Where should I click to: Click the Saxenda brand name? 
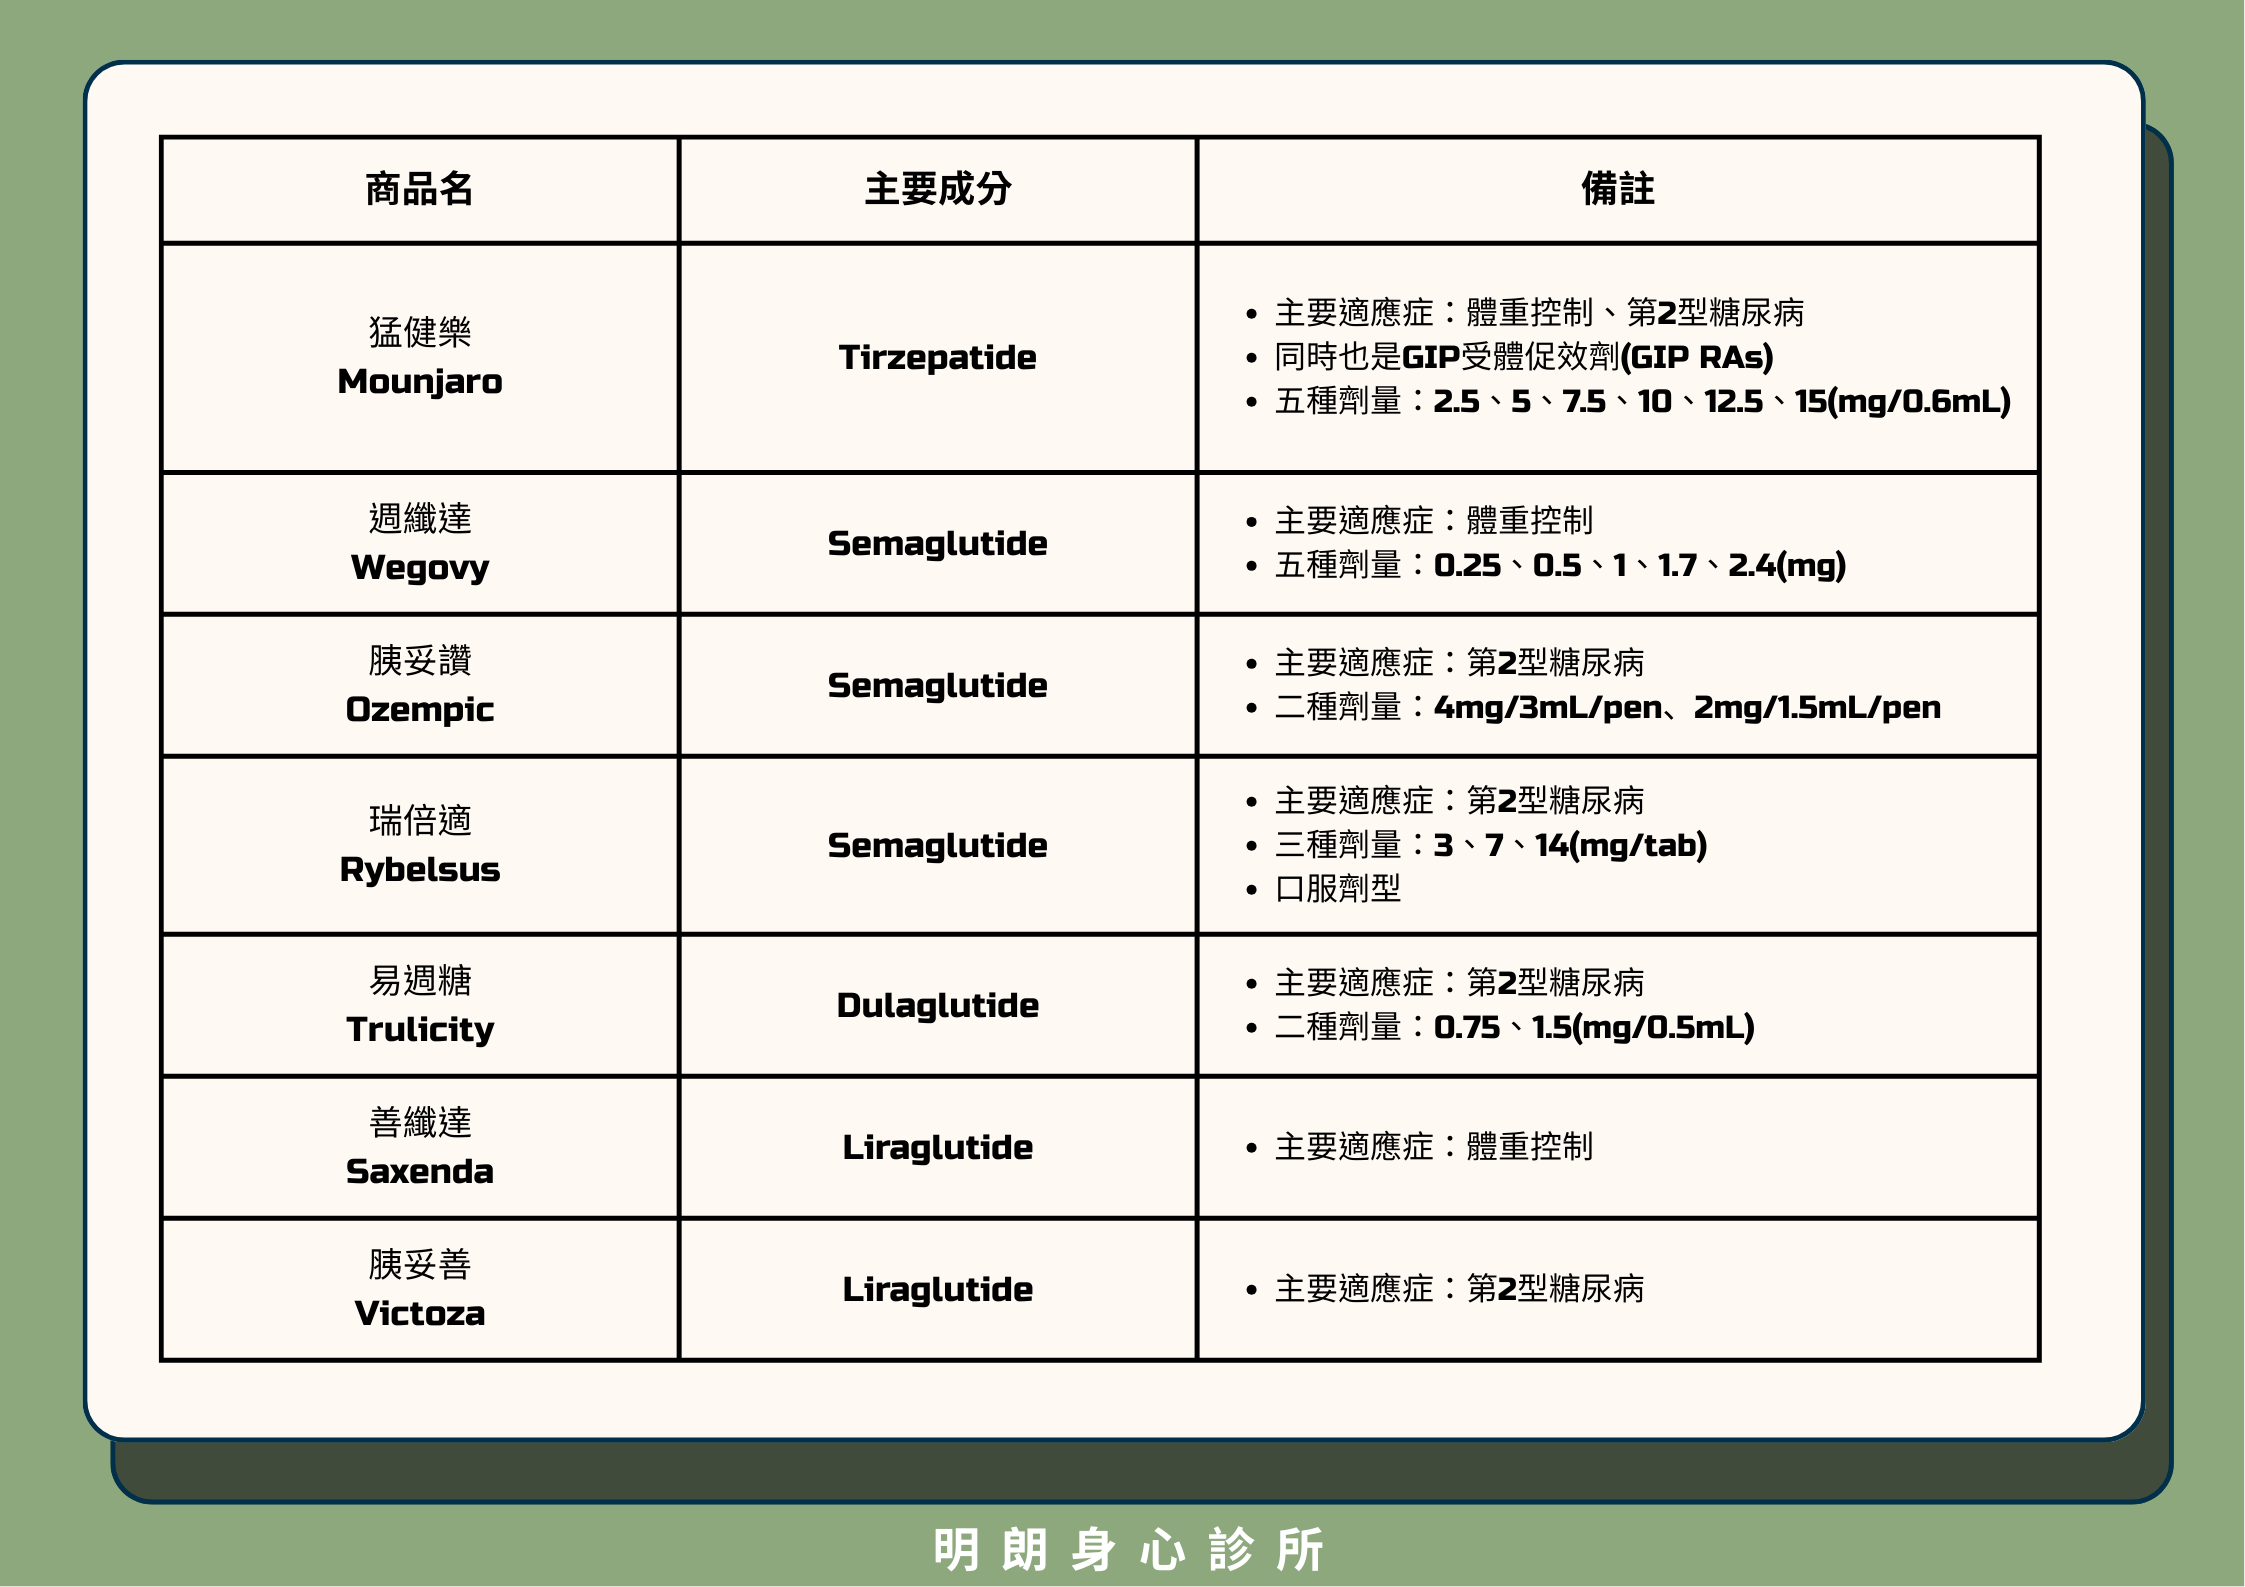point(420,1172)
